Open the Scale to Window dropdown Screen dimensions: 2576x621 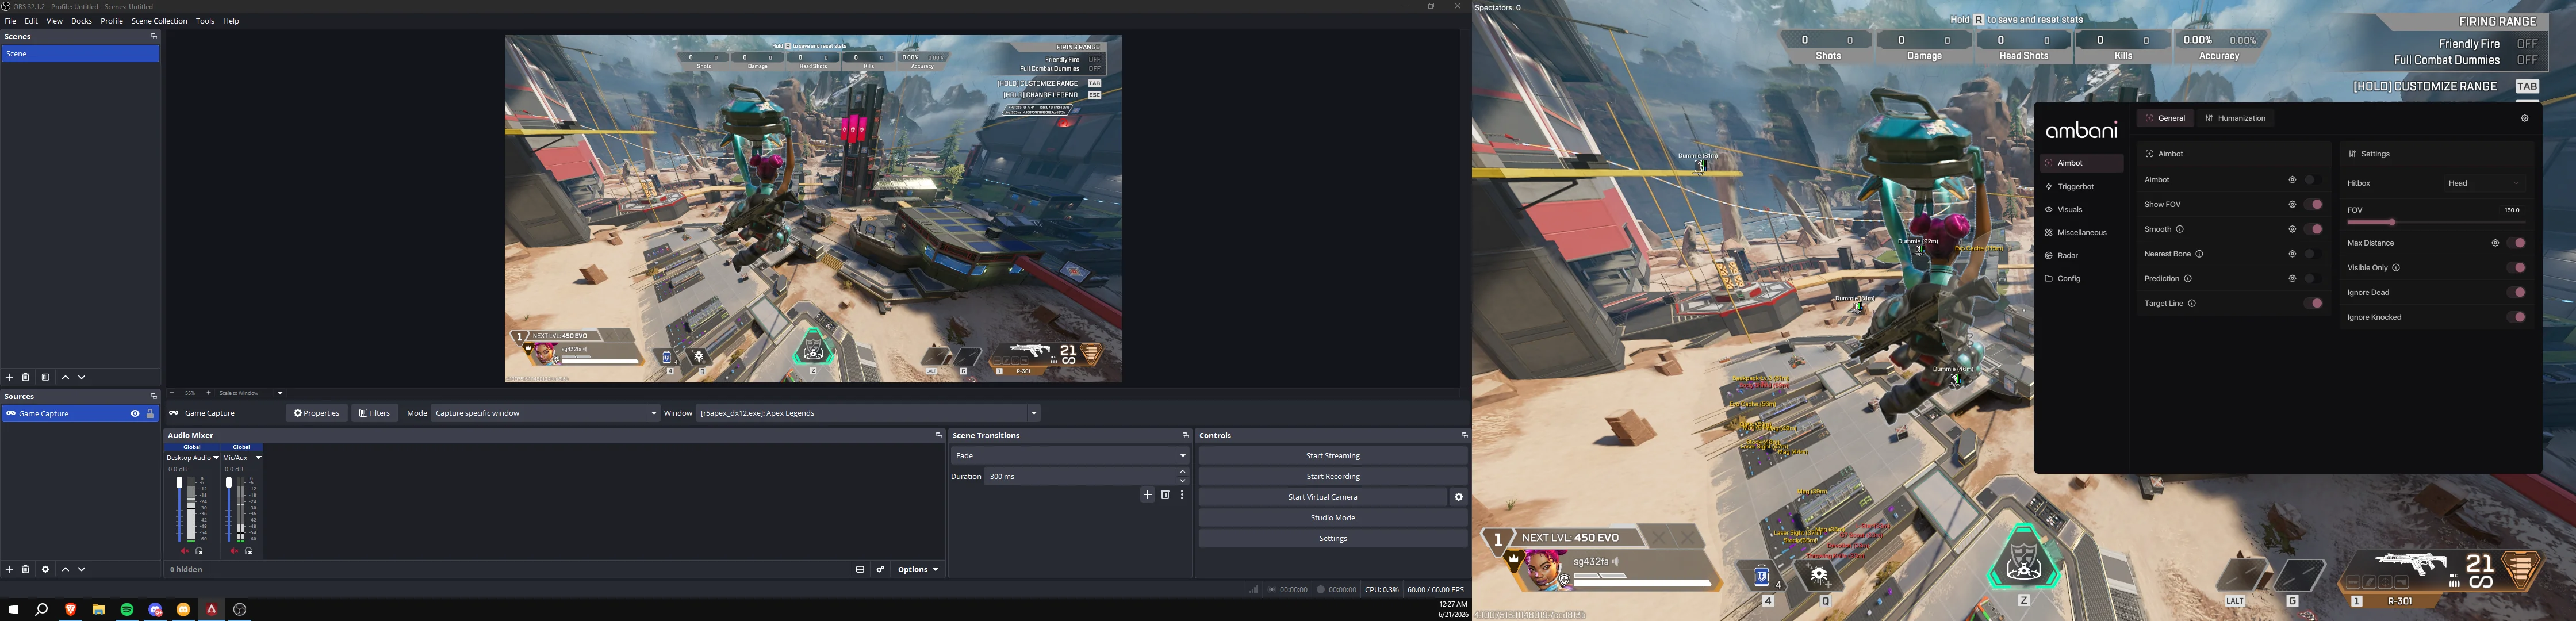coord(251,393)
